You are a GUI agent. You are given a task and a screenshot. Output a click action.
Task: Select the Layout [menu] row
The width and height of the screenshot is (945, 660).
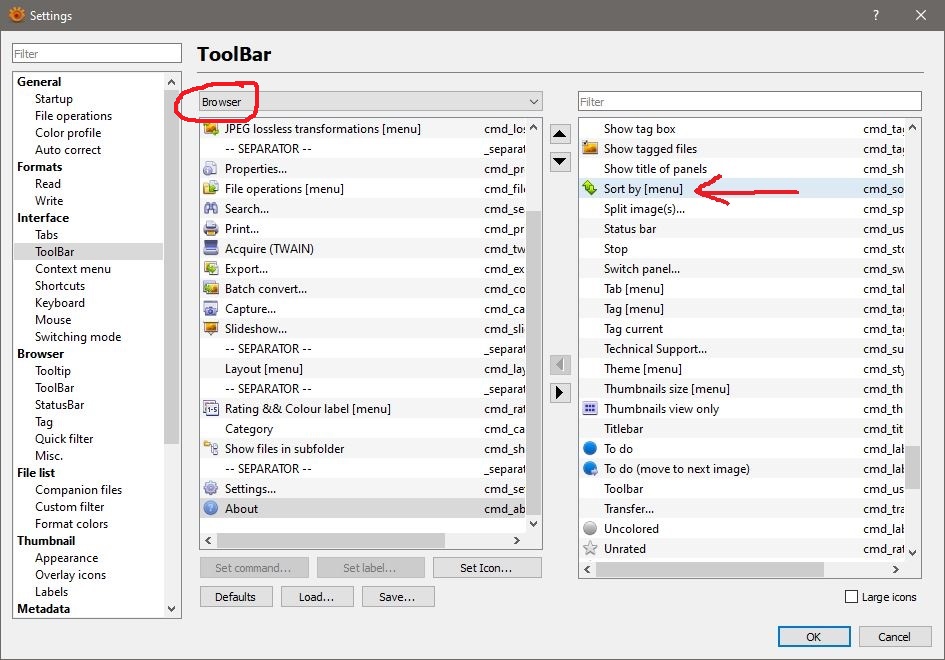click(x=363, y=368)
